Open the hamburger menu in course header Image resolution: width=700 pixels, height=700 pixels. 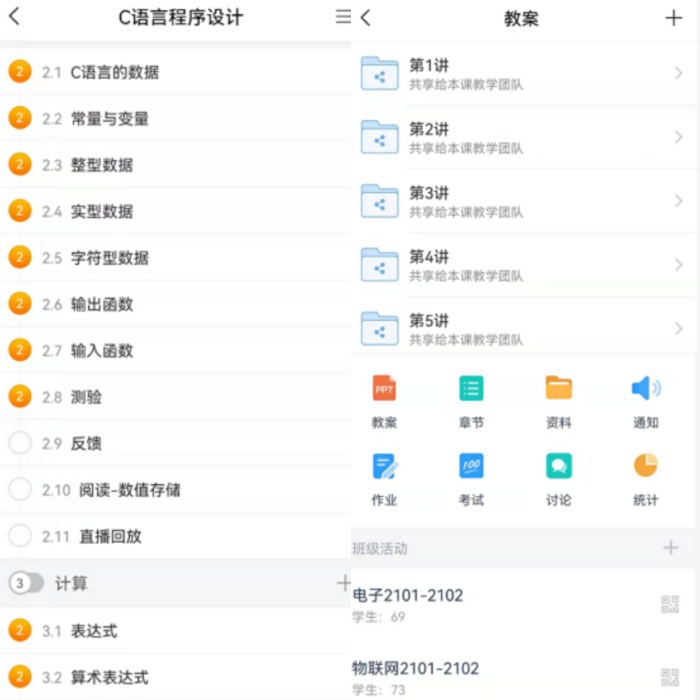tap(342, 17)
